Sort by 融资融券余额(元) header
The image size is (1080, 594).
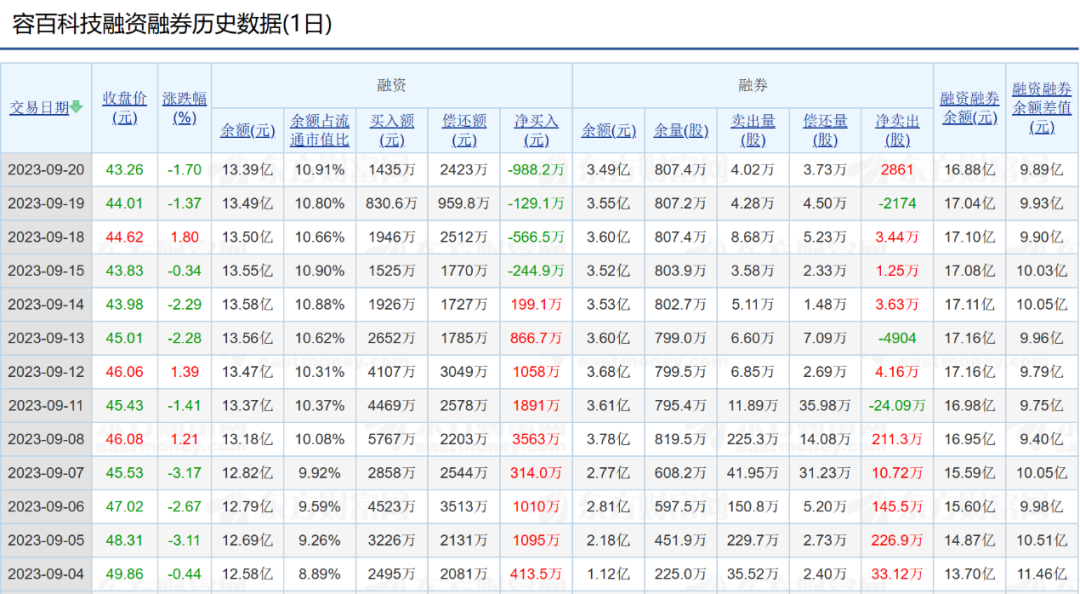coord(970,107)
